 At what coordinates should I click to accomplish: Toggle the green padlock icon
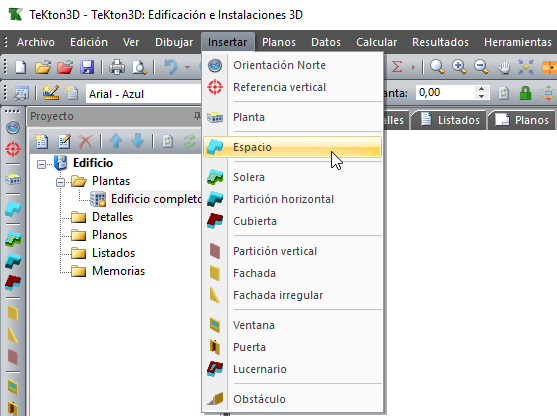pyautogui.click(x=525, y=93)
